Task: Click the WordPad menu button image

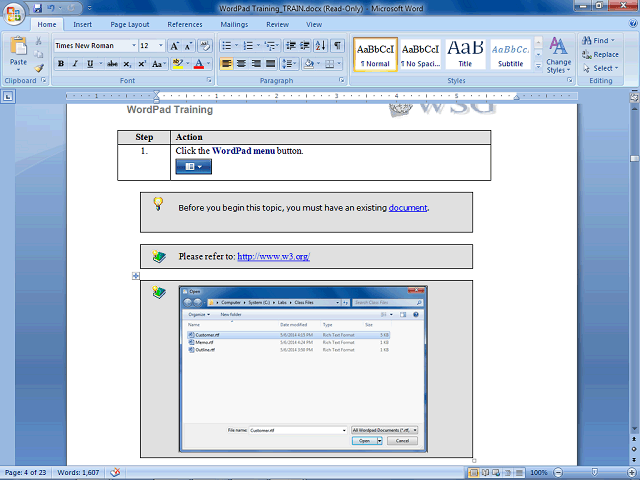Action: pyautogui.click(x=193, y=167)
